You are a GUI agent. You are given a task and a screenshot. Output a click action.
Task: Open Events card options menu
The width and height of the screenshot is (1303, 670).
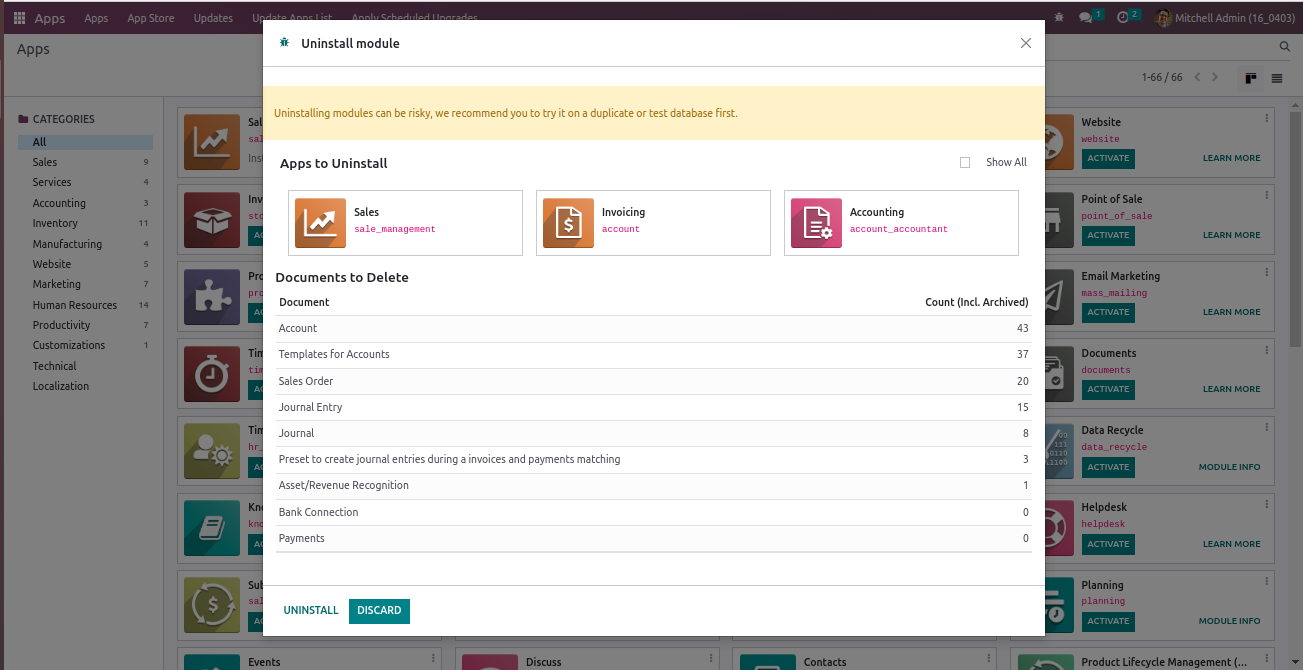(433, 658)
